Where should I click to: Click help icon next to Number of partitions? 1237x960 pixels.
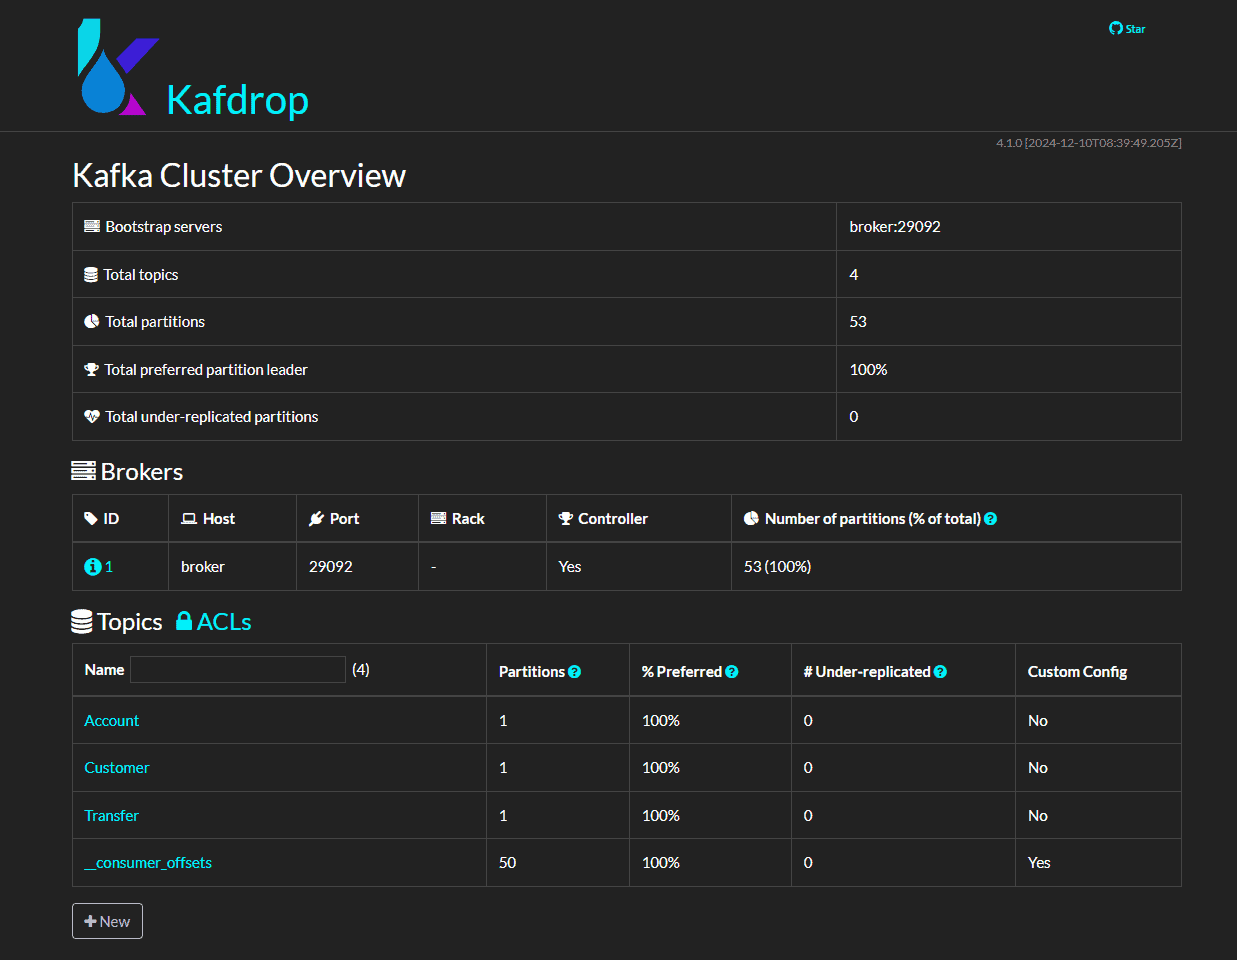pyautogui.click(x=990, y=519)
